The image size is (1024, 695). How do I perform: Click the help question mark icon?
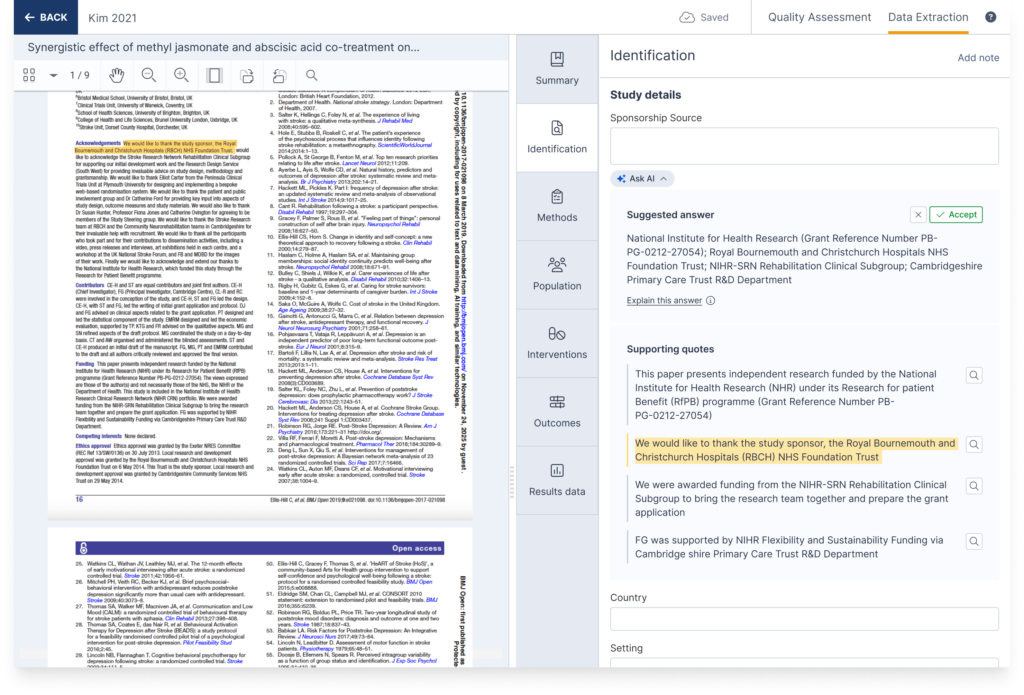click(x=990, y=17)
